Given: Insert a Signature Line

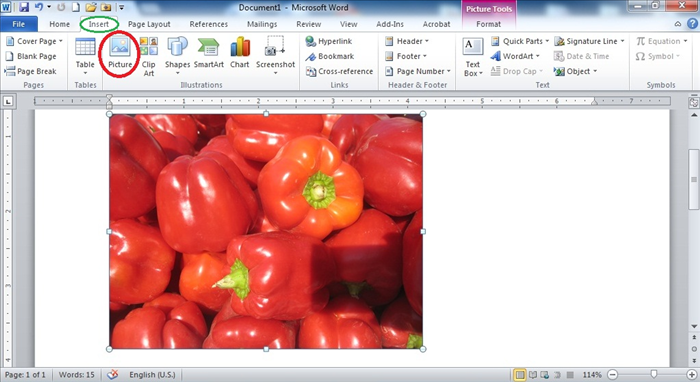Looking at the screenshot, I should [x=589, y=41].
